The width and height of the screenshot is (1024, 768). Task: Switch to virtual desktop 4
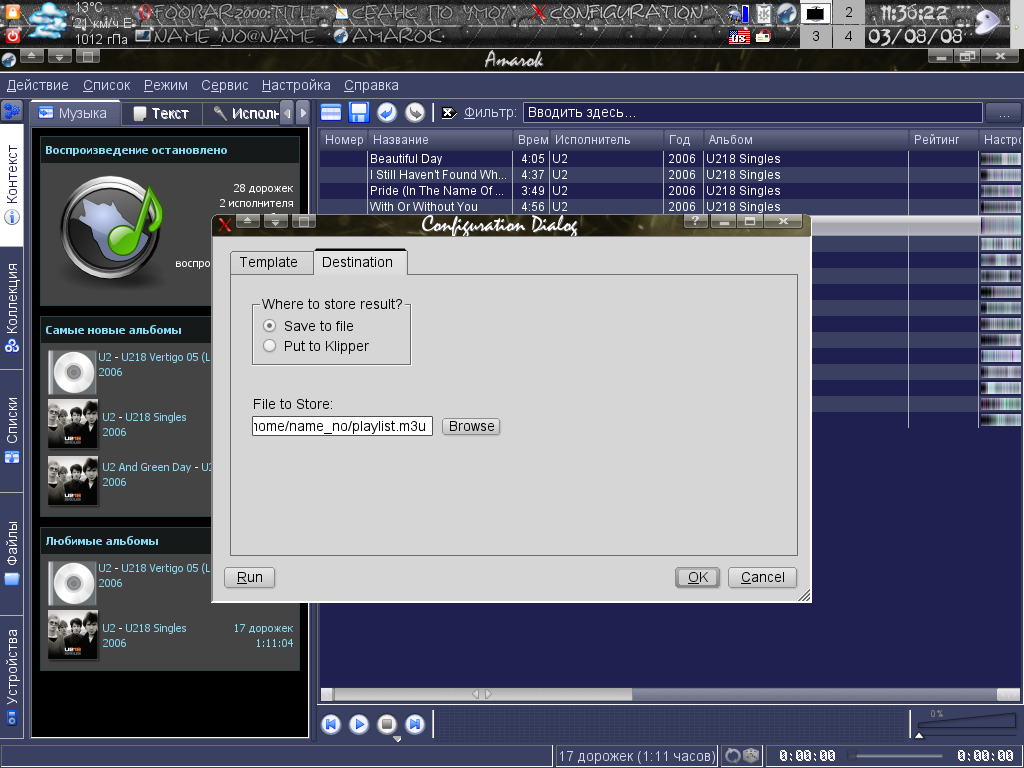(x=848, y=36)
